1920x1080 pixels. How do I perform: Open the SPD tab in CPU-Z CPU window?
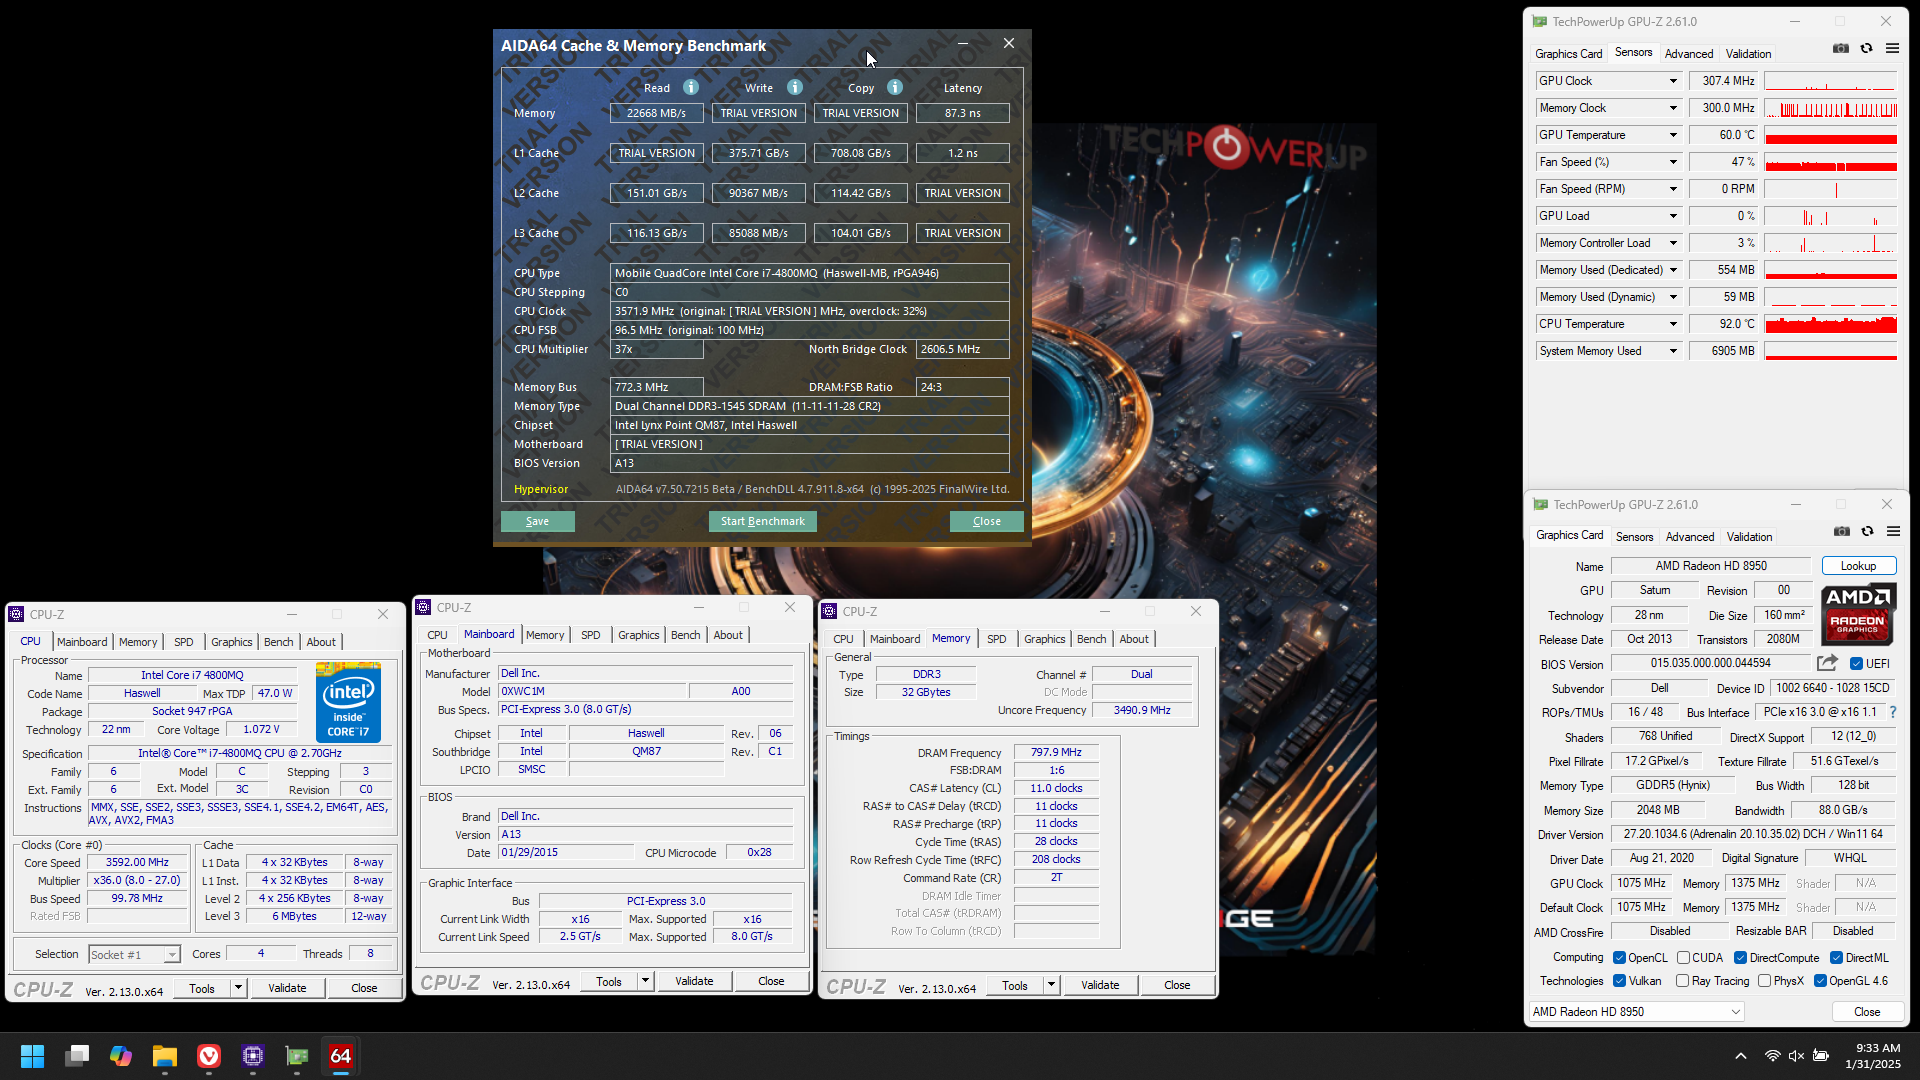click(x=184, y=642)
